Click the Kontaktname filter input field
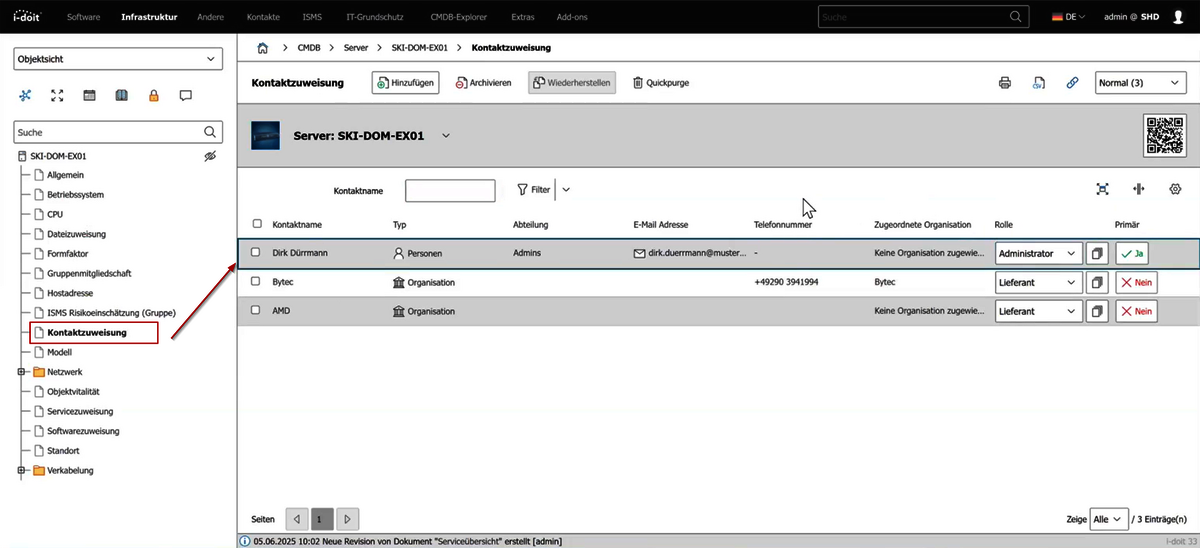The width and height of the screenshot is (1200, 548). [x=450, y=190]
